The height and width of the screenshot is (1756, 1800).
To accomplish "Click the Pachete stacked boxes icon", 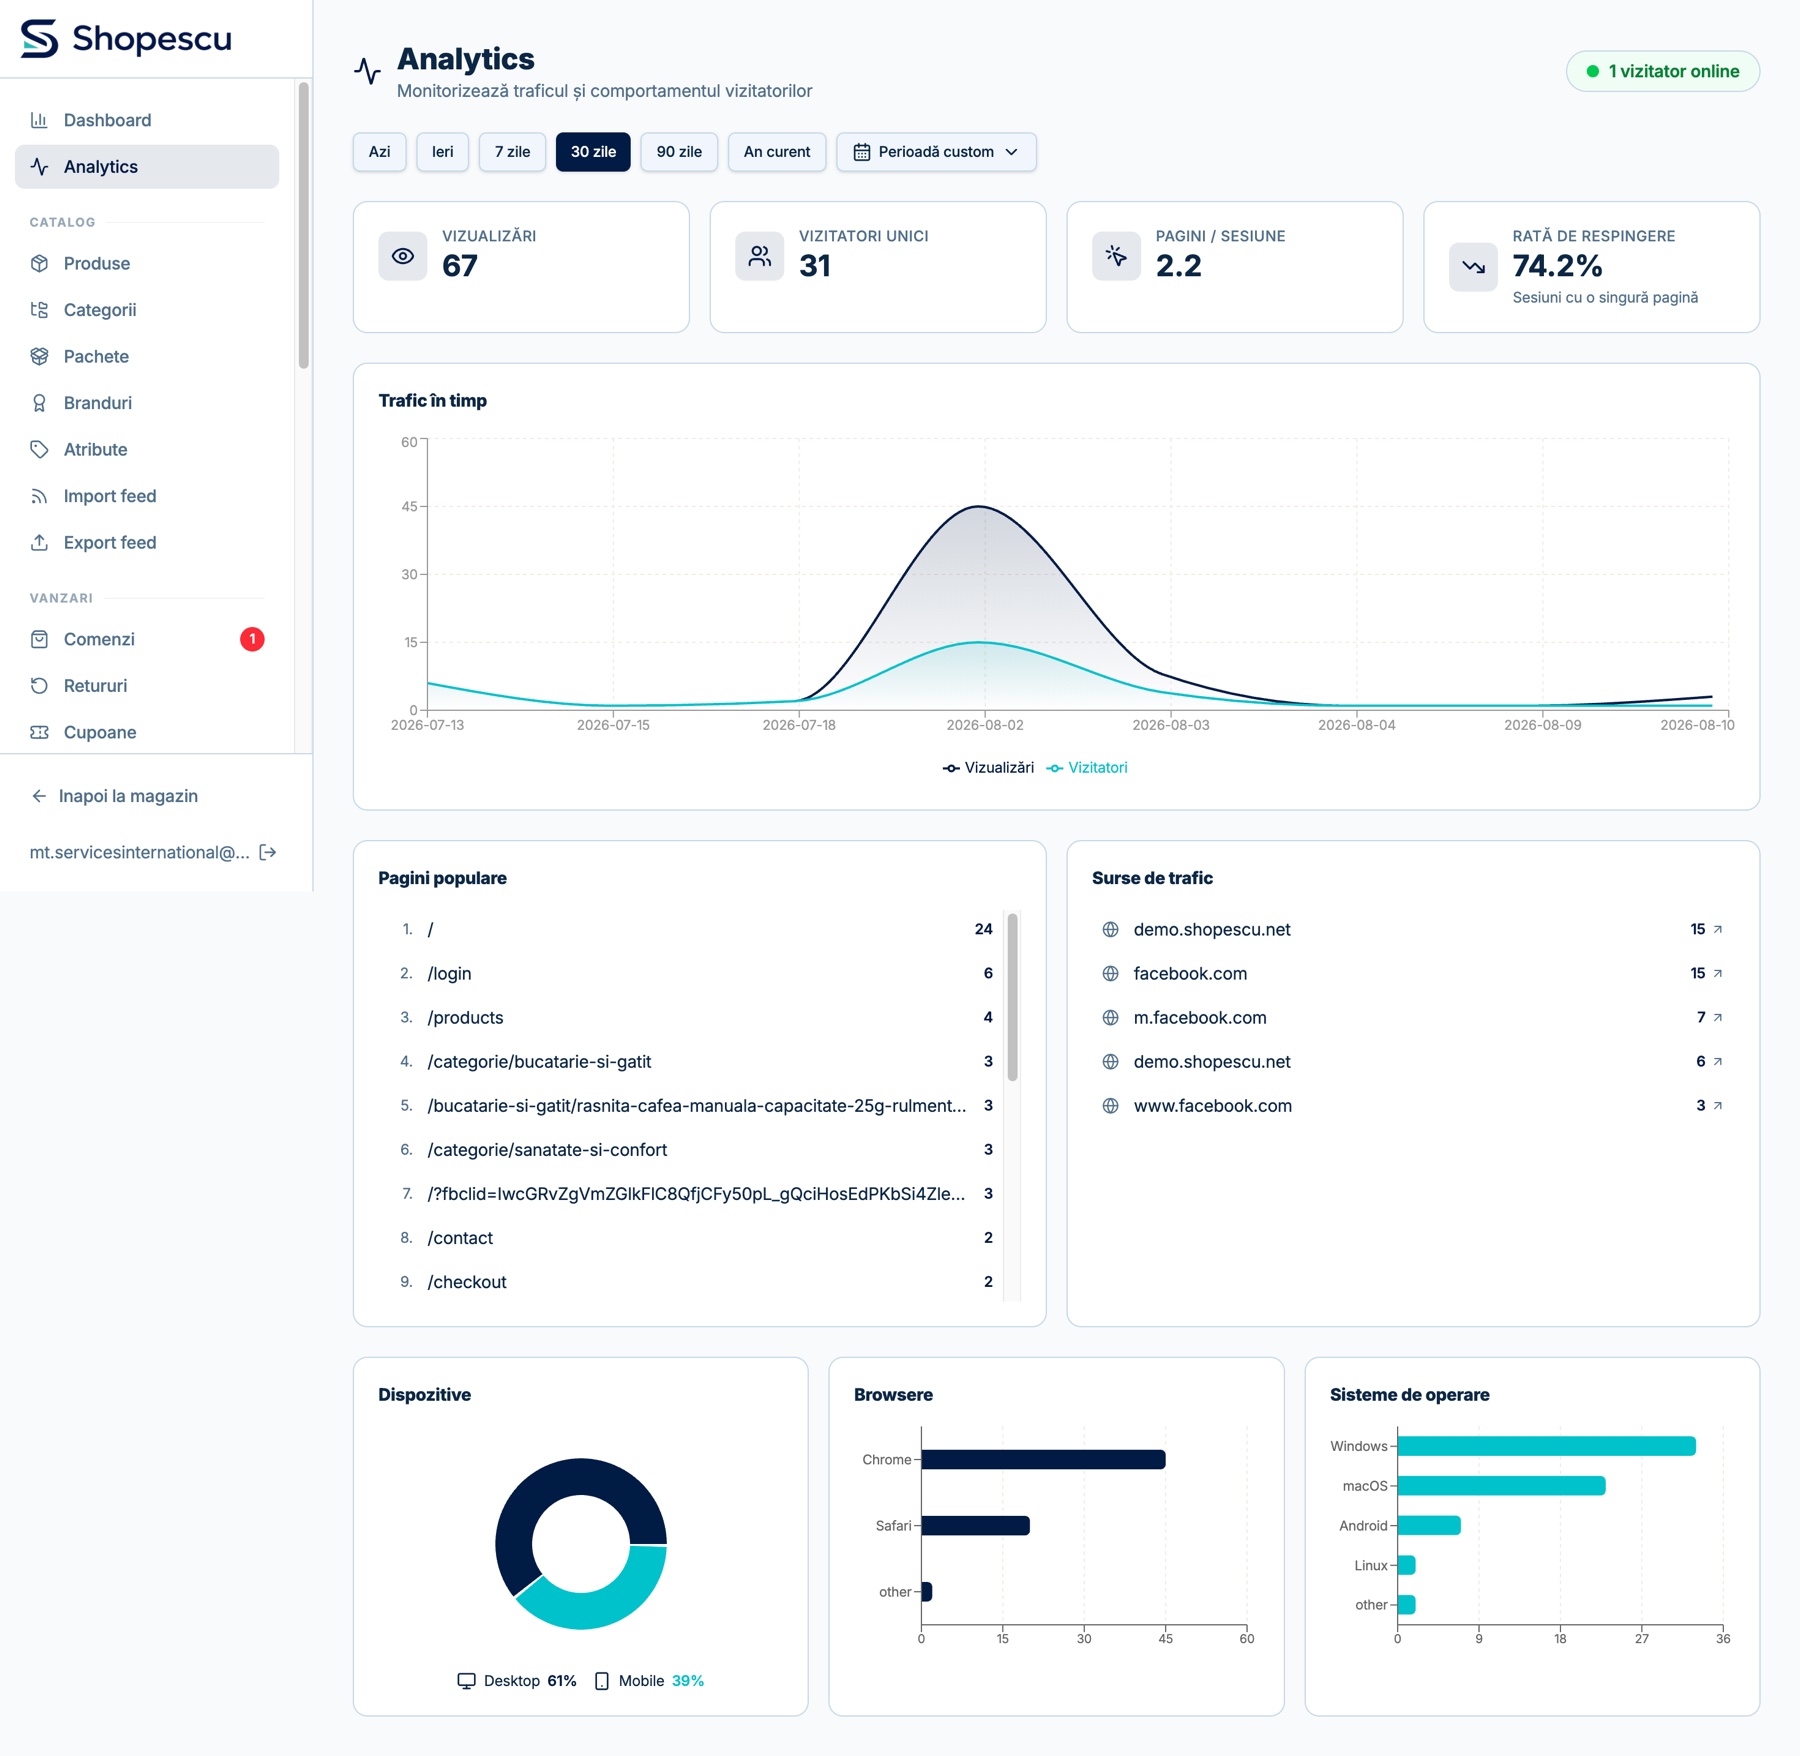I will coord(39,356).
